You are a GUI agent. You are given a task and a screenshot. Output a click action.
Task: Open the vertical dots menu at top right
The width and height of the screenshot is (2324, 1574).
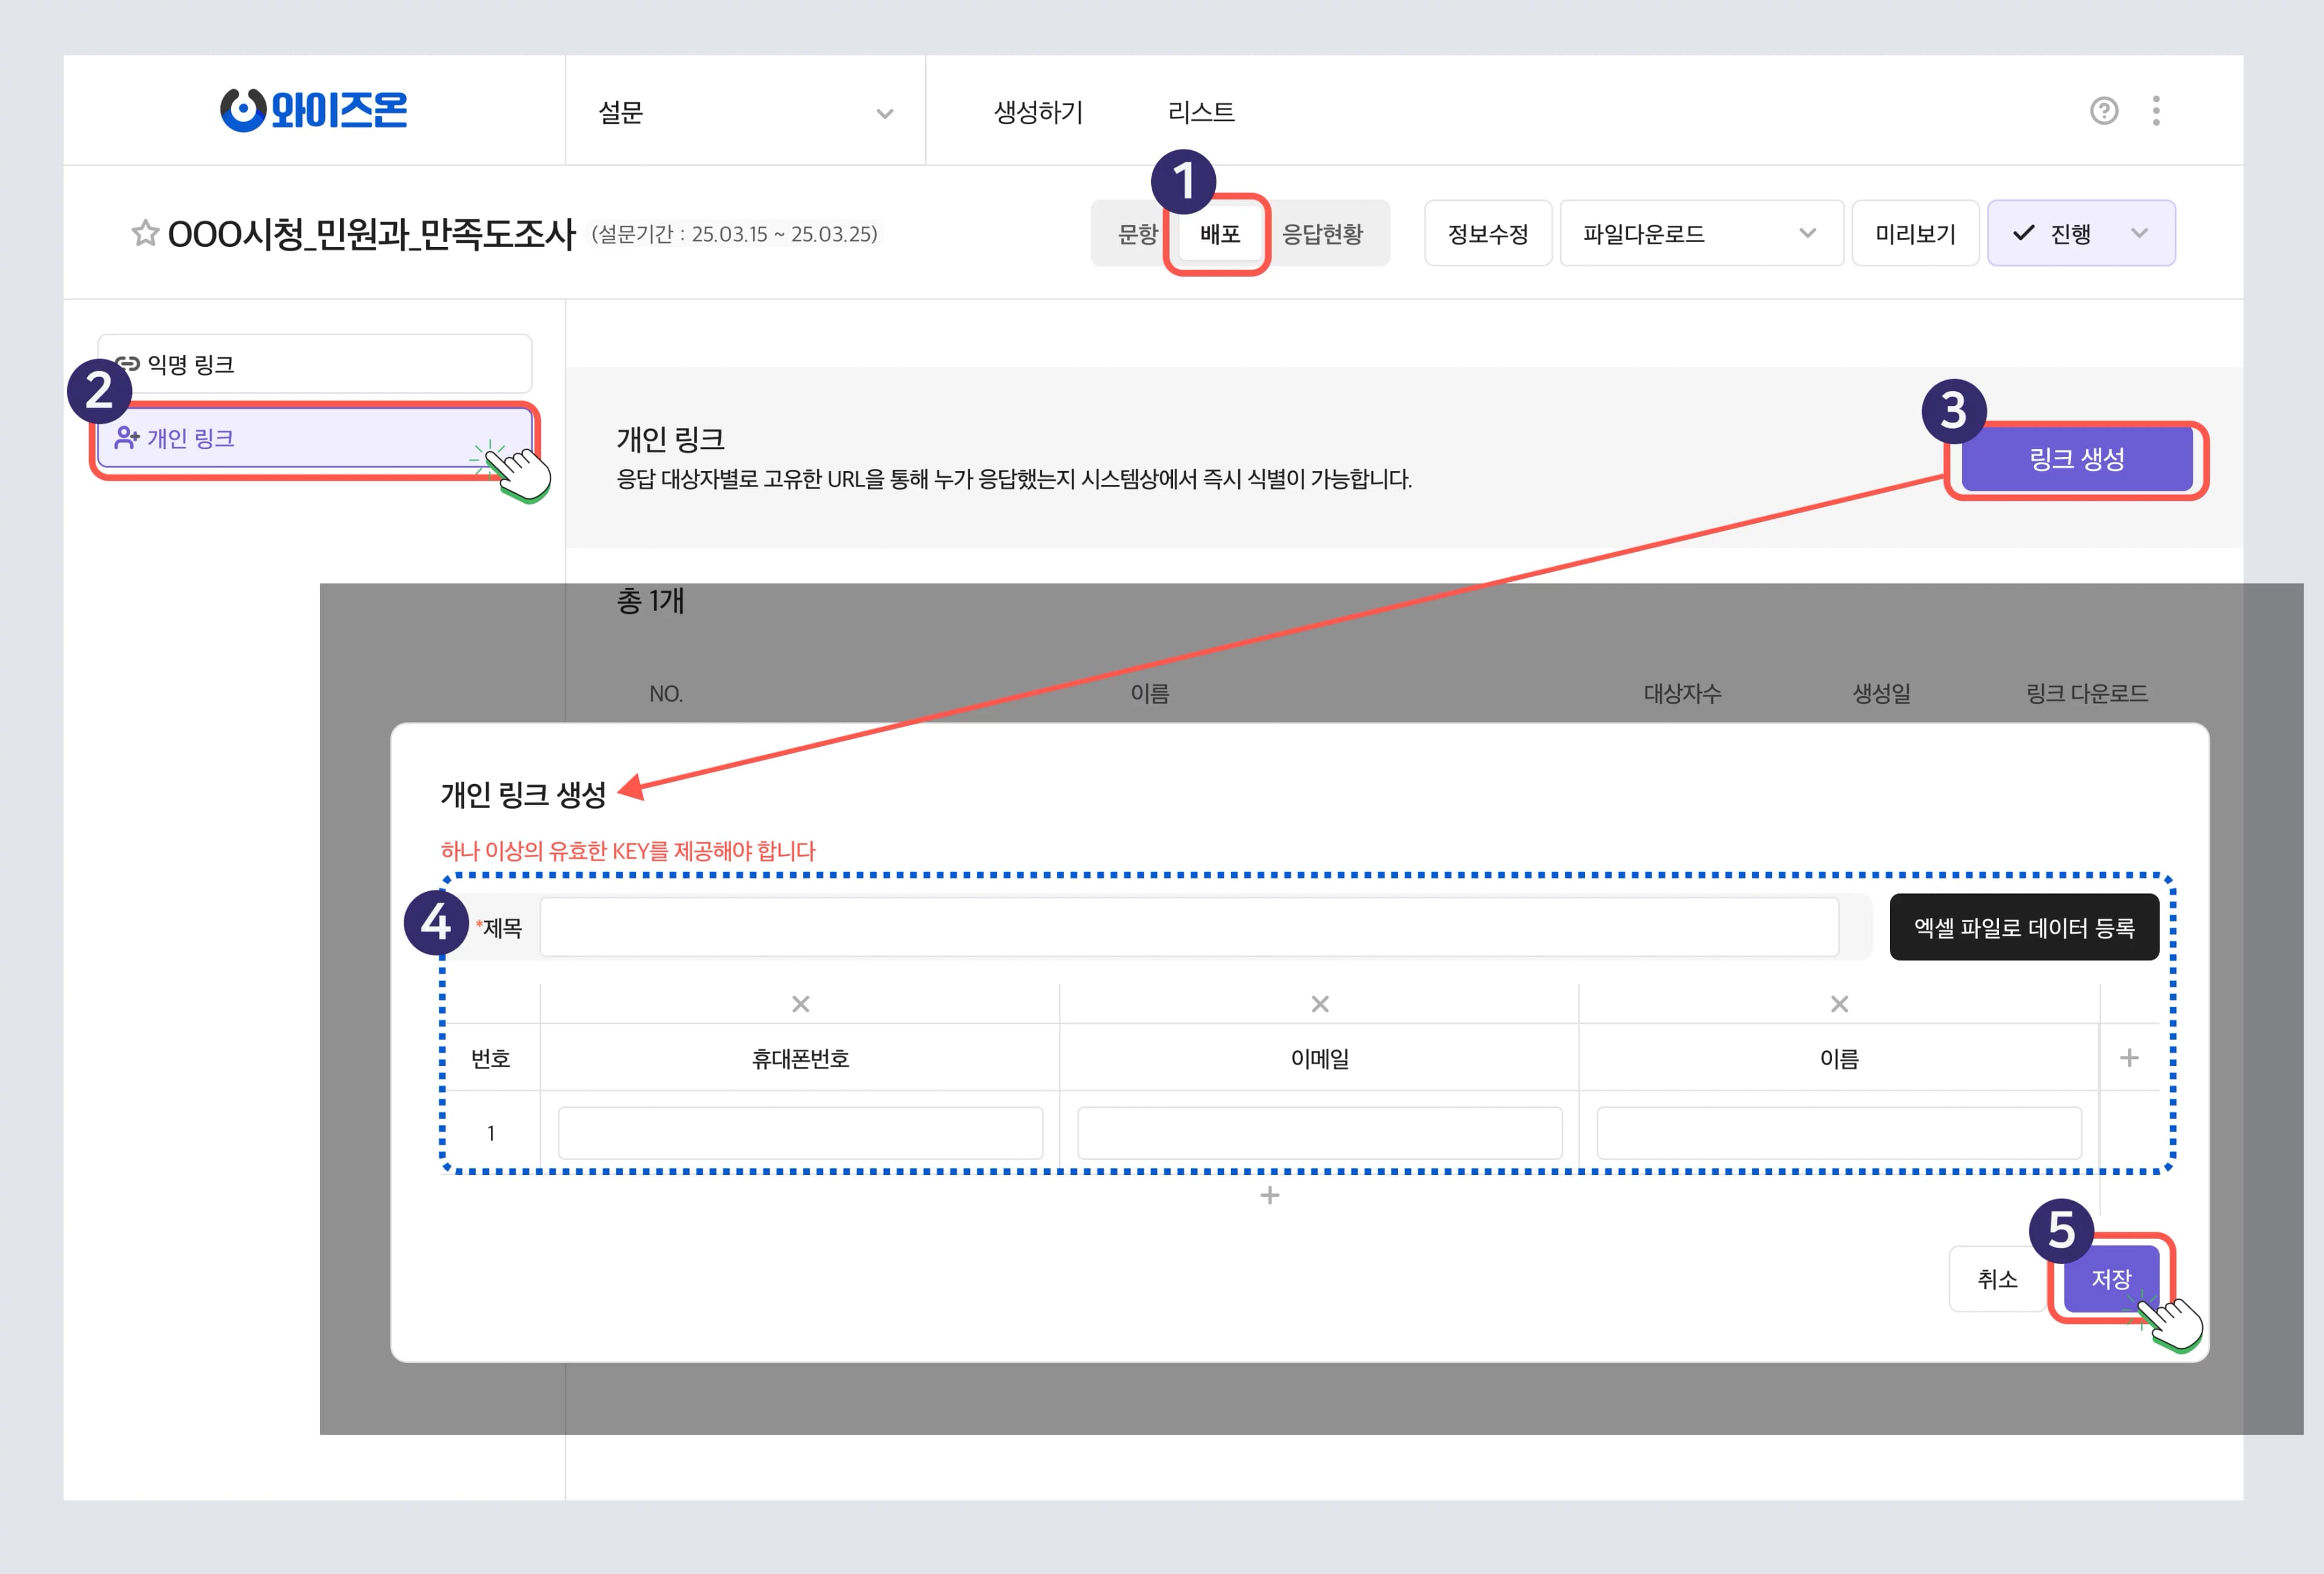coord(2158,112)
